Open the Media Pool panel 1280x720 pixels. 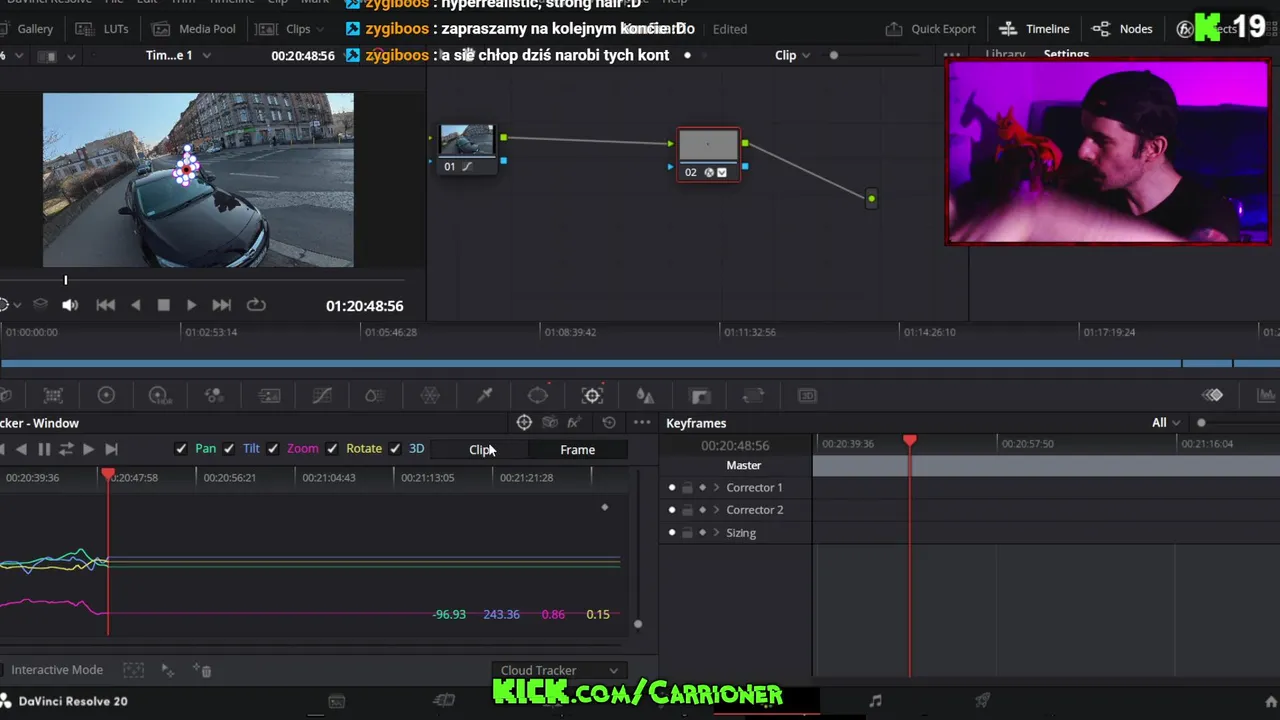pos(194,29)
